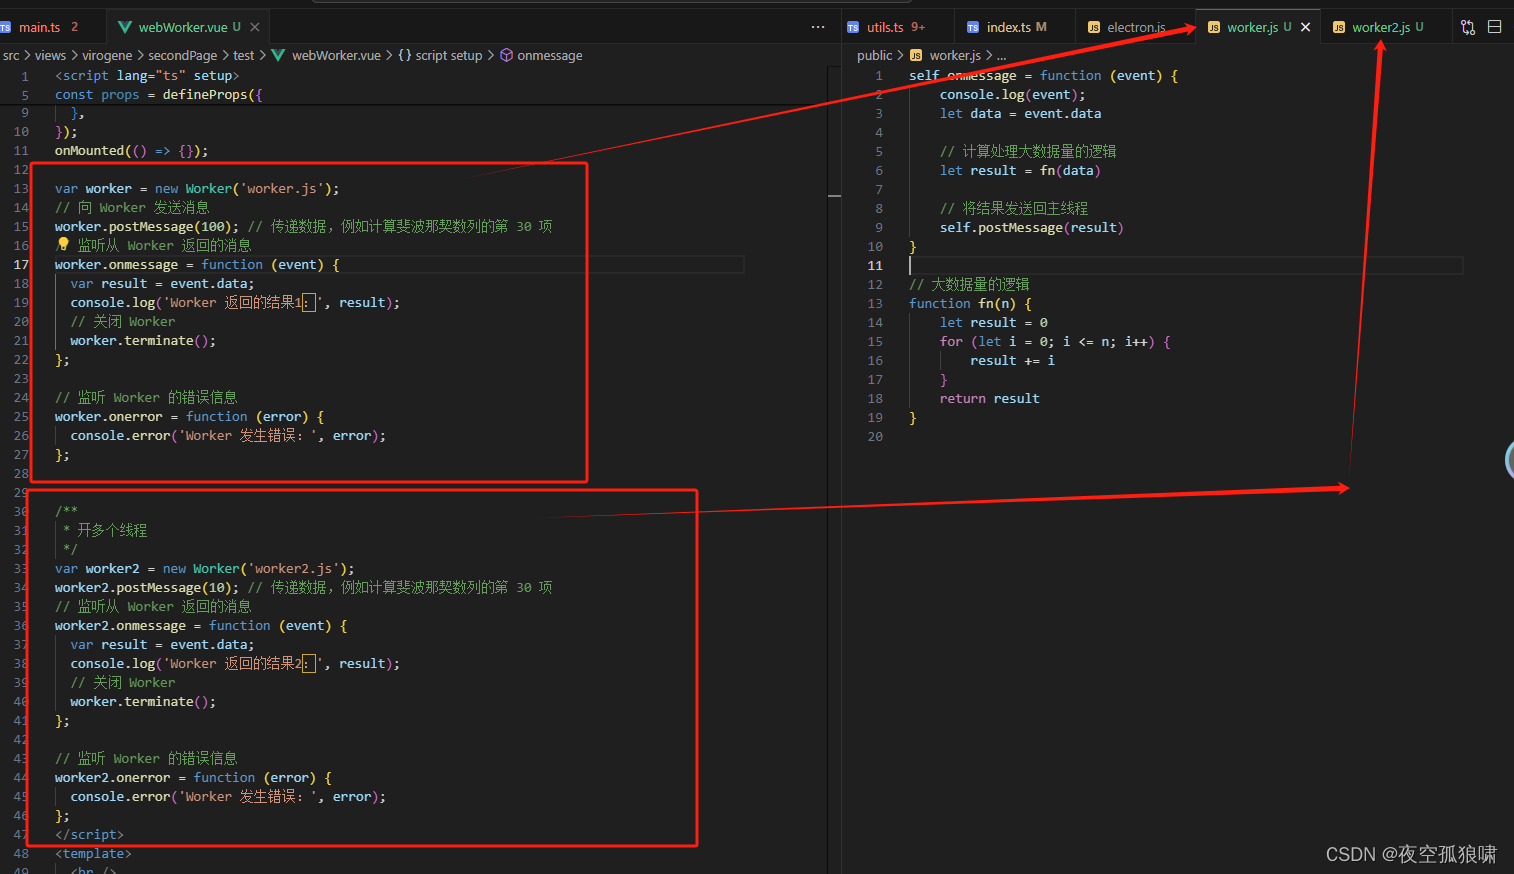Close the webWorker.vue tab
1514x874 pixels.
click(255, 27)
